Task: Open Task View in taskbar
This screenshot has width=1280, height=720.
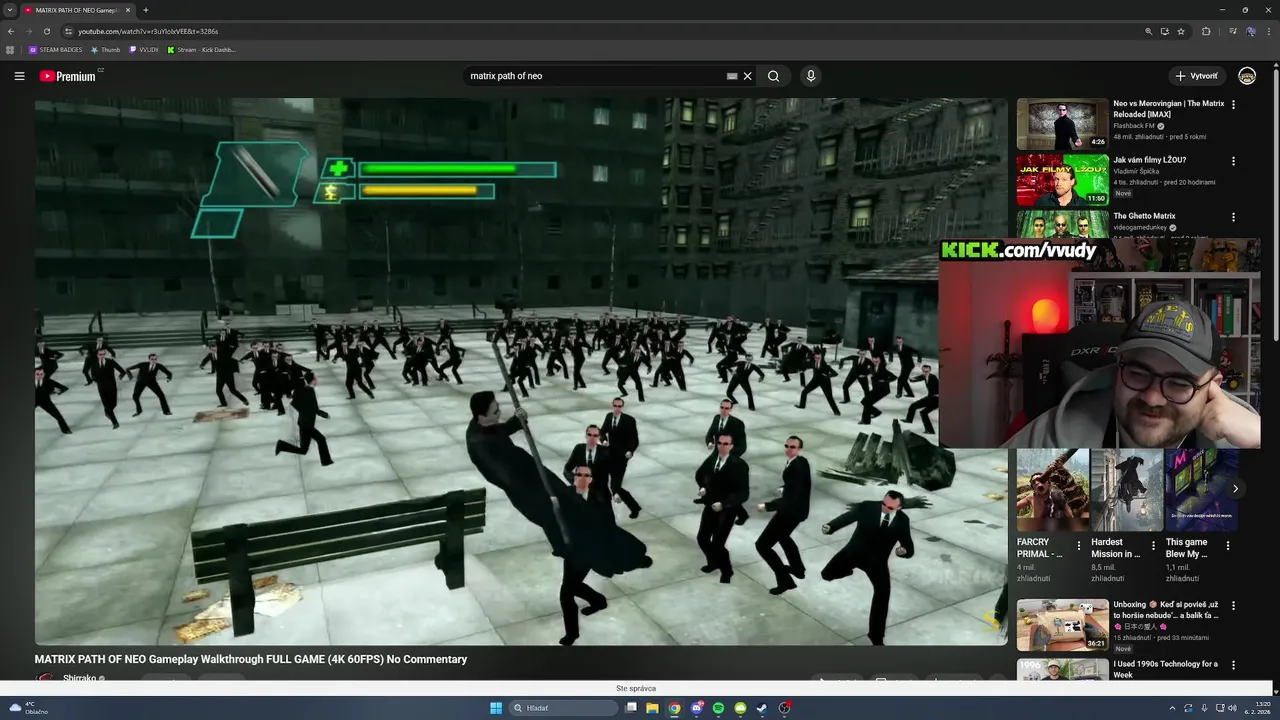Action: pyautogui.click(x=631, y=708)
